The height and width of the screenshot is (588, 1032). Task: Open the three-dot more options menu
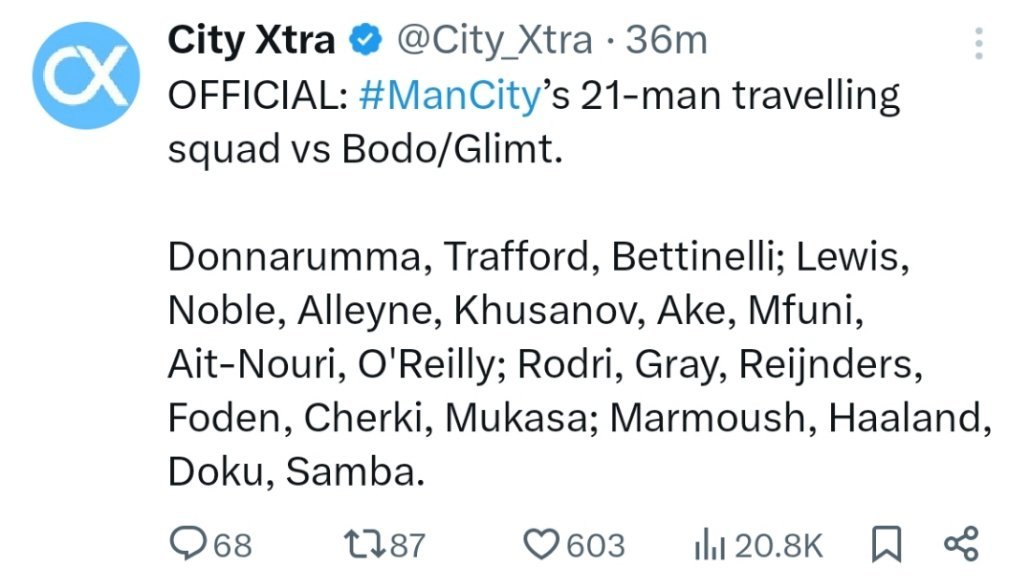click(x=979, y=43)
